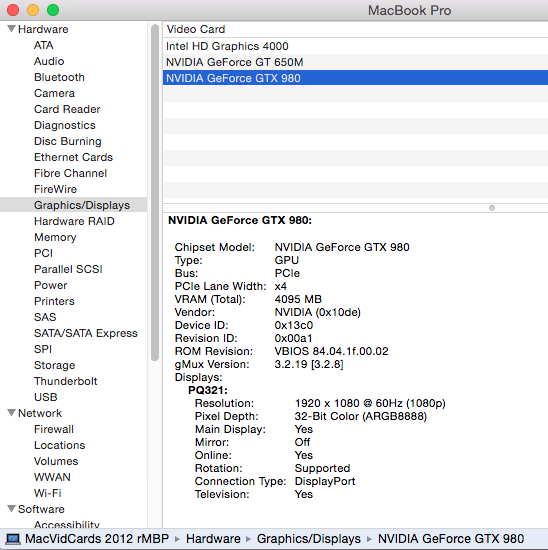Click the sidebar vertical scrollbar

click(x=155, y=192)
